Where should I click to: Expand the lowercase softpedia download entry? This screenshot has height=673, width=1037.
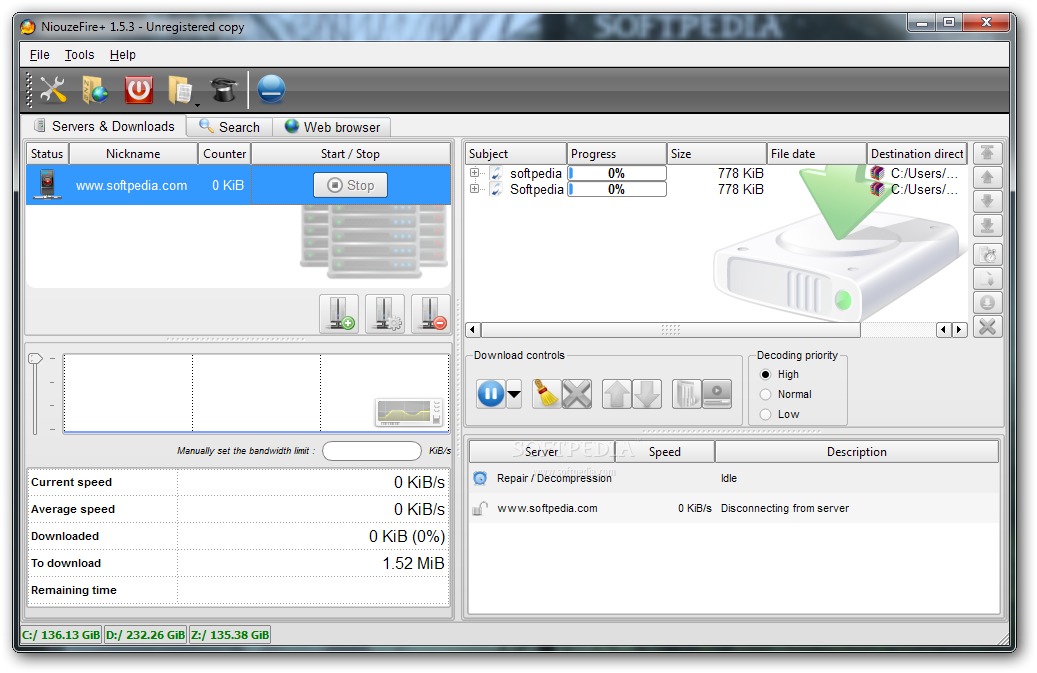474,173
